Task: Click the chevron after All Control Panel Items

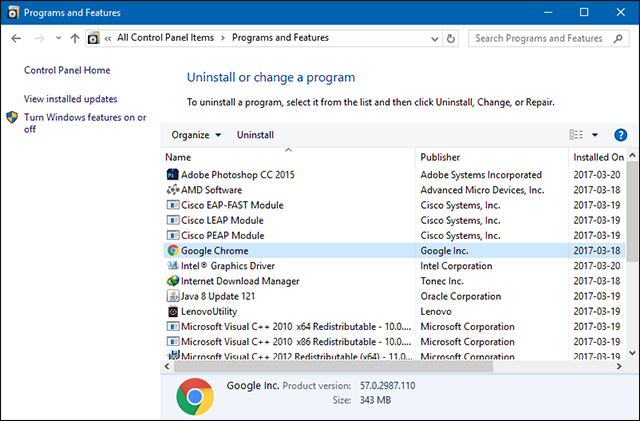Action: pos(223,38)
